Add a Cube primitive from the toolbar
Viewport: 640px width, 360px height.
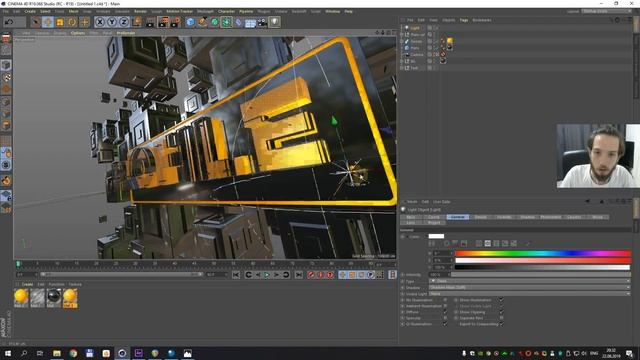pos(191,22)
